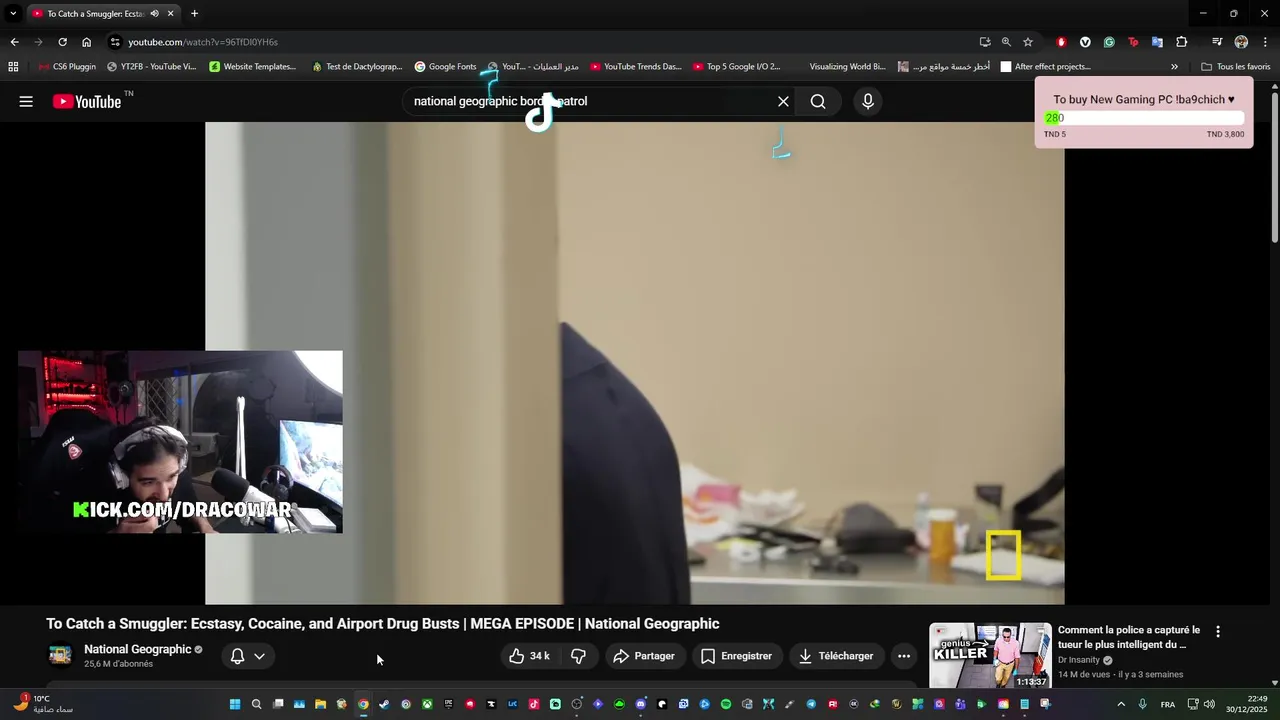1280x720 pixels.
Task: Open Windows taskbar search
Action: point(256,704)
